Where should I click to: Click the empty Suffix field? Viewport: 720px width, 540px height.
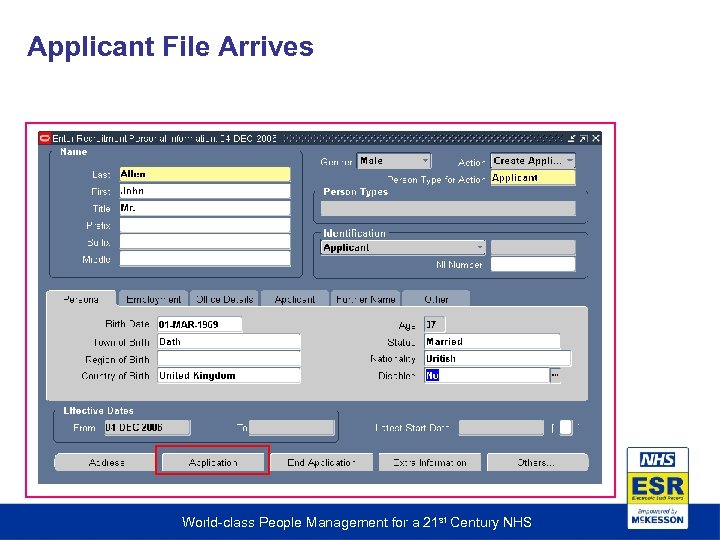click(205, 242)
